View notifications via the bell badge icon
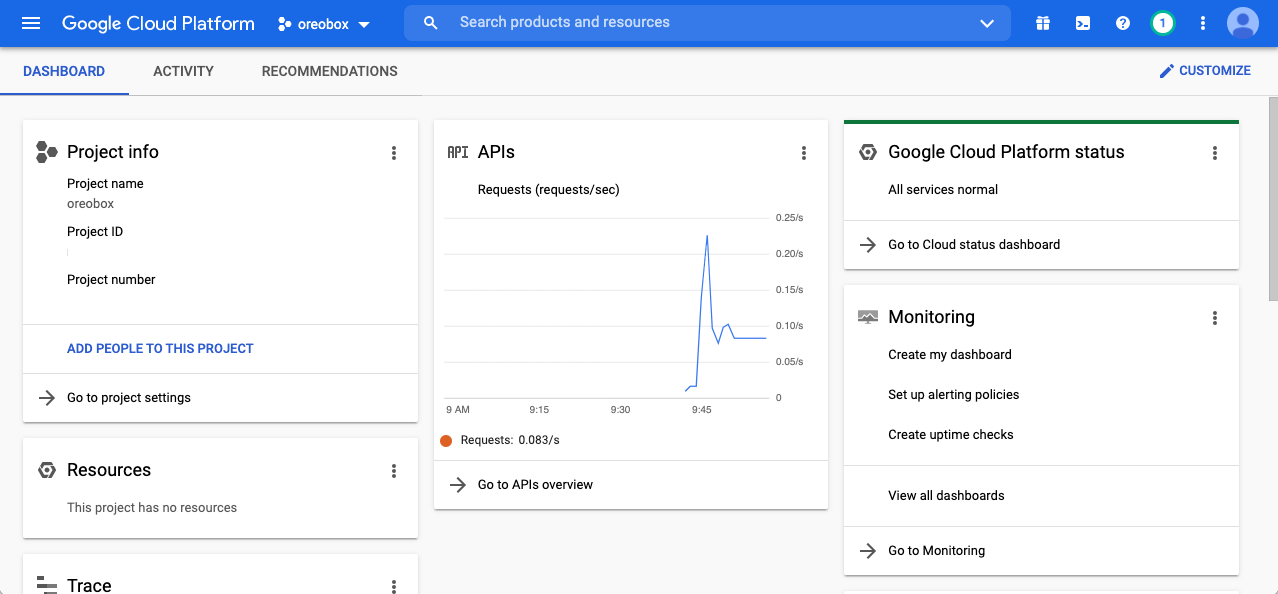Viewport: 1278px width, 594px height. coord(1162,22)
